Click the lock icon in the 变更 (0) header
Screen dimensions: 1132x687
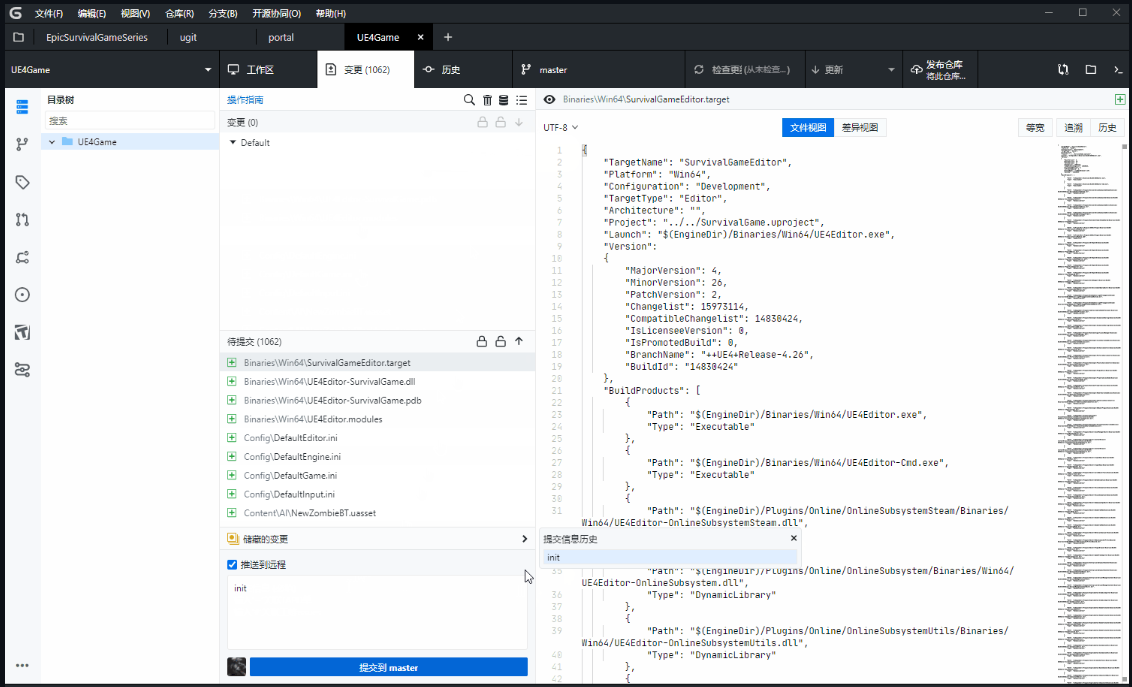(482, 122)
